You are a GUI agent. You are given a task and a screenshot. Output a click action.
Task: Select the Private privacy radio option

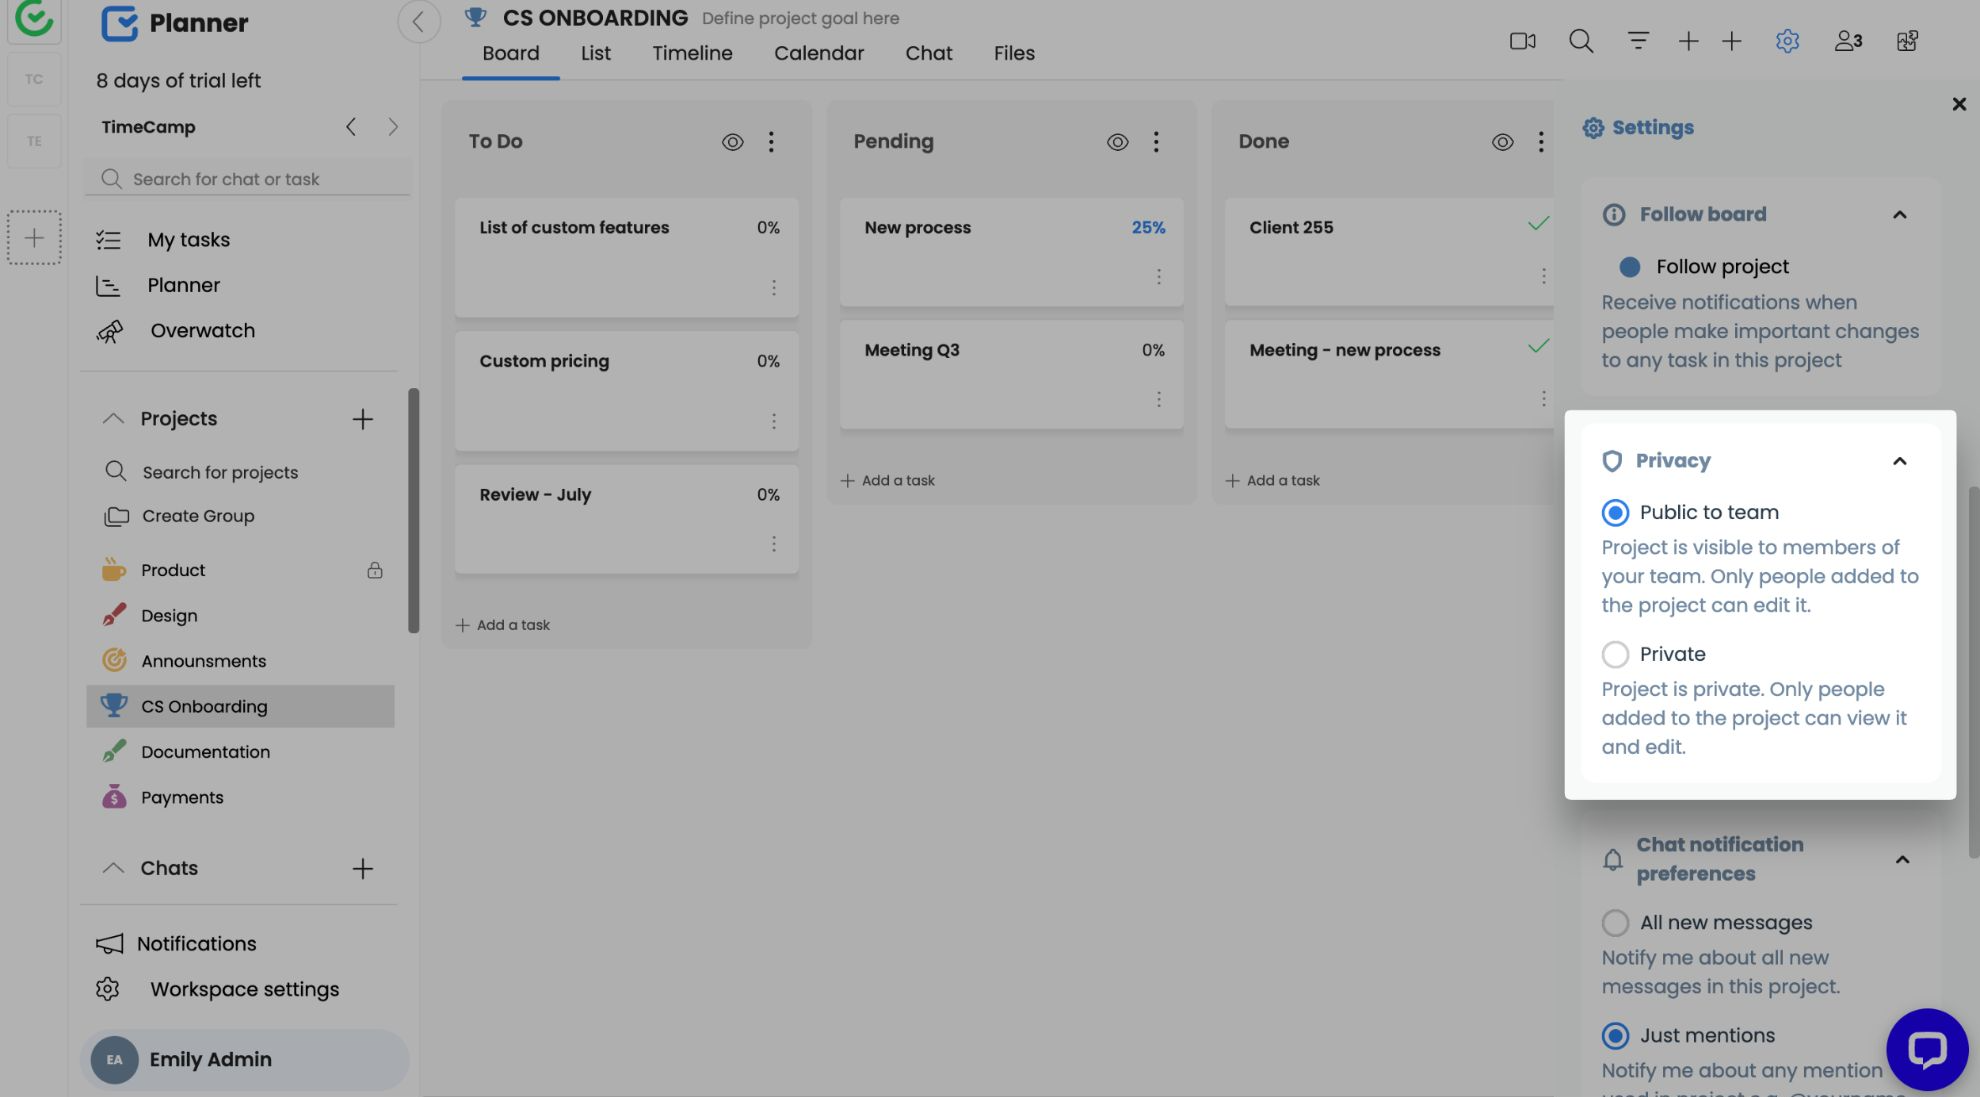coord(1615,654)
